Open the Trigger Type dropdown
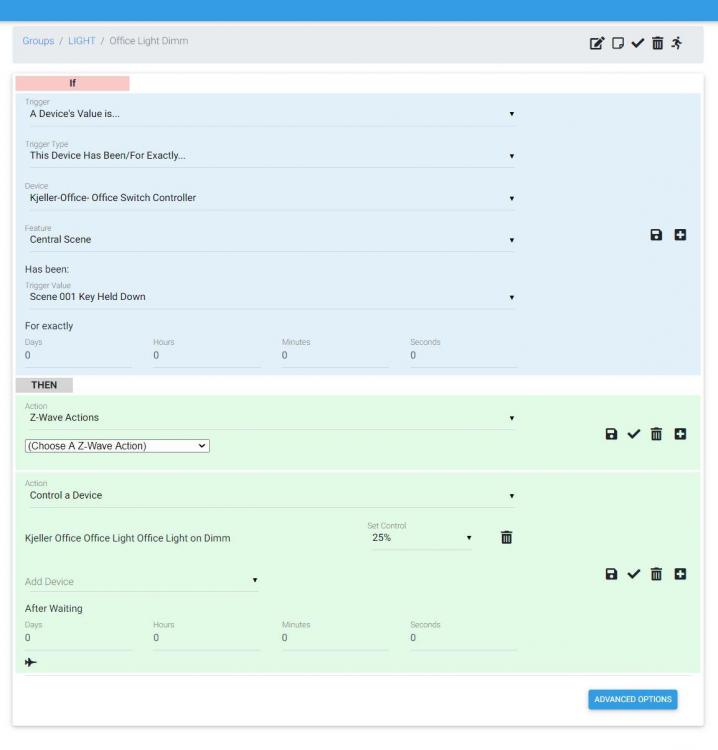Image resolution: width=718 pixels, height=750 pixels. coord(270,156)
